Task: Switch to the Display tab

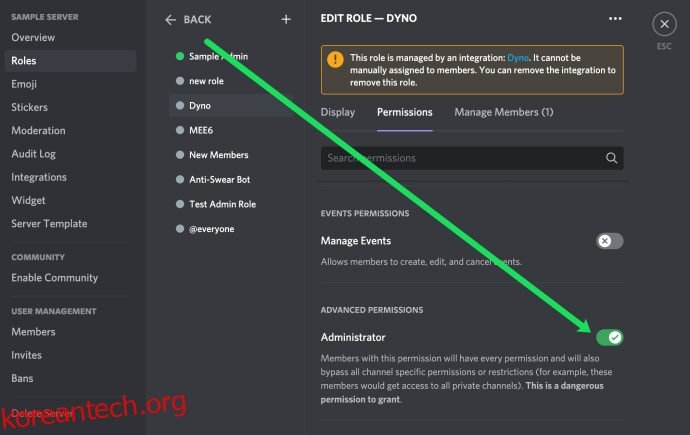Action: pos(338,112)
